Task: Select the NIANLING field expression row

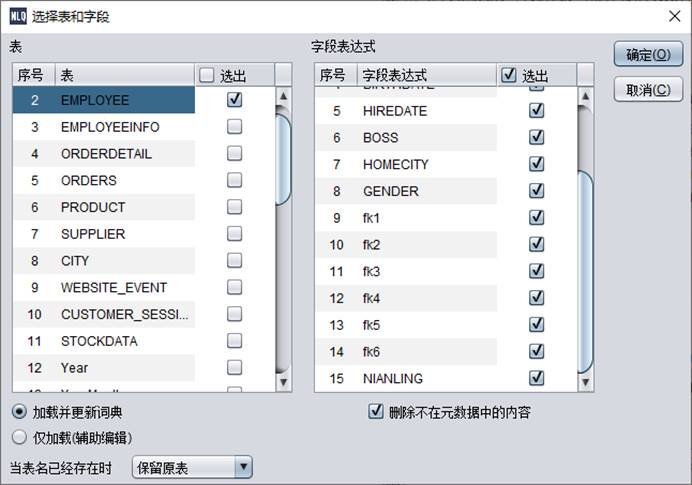Action: (392, 378)
